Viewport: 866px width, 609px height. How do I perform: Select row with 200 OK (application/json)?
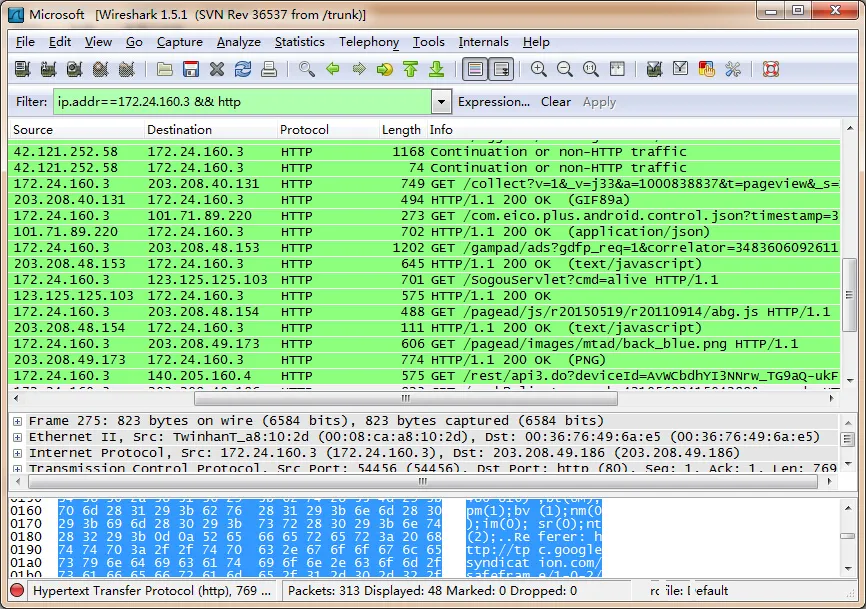(x=425, y=232)
